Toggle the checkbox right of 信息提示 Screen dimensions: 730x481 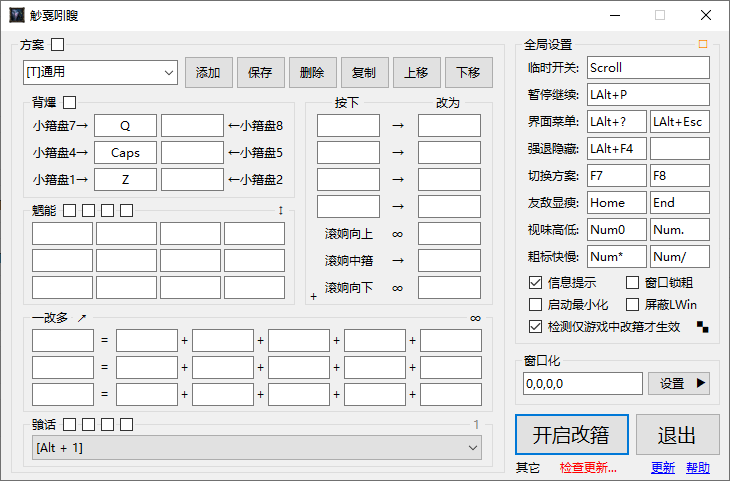point(632,283)
